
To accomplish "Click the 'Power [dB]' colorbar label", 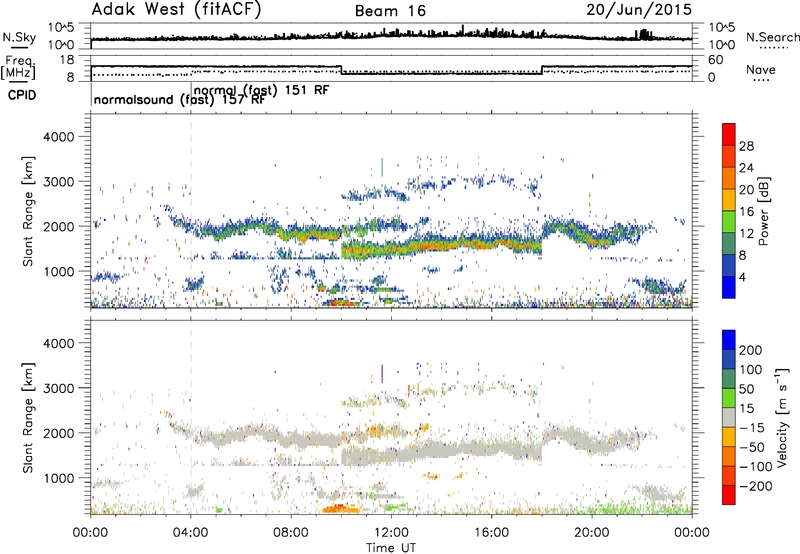I will click(764, 211).
